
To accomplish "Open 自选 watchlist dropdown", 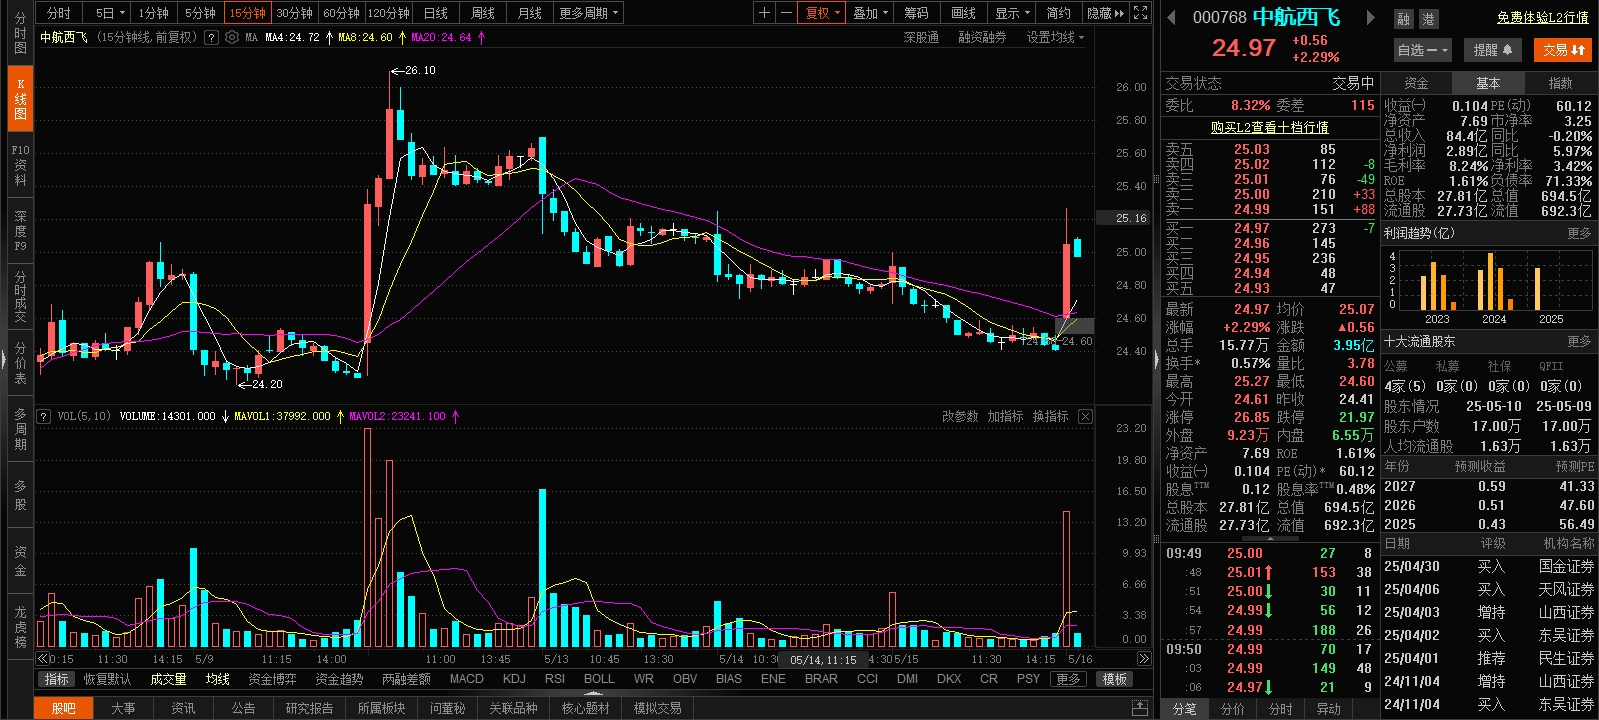I will (1422, 50).
